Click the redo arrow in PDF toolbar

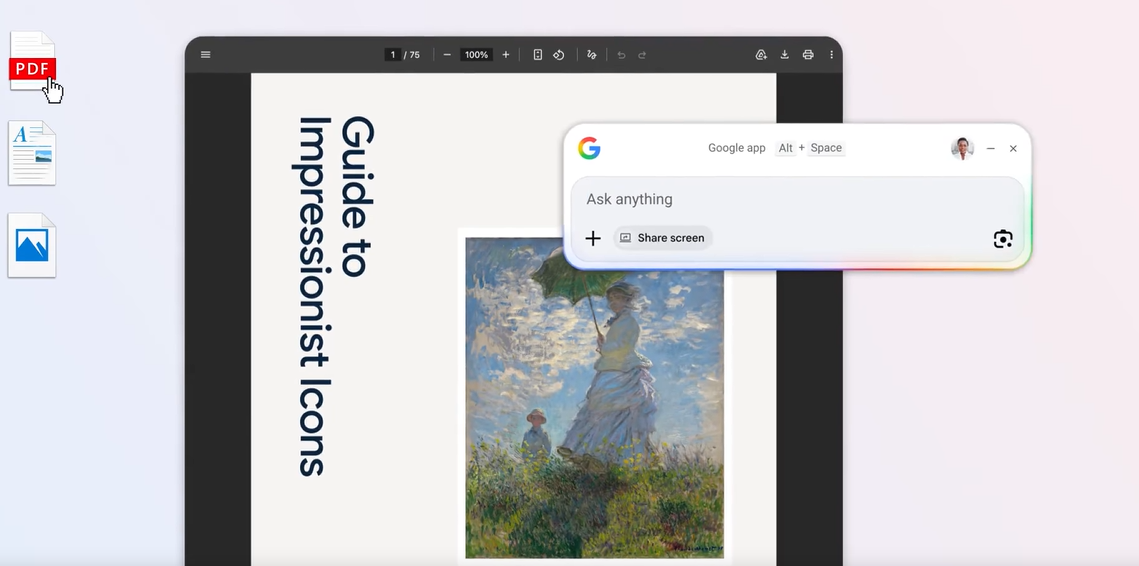[642, 54]
